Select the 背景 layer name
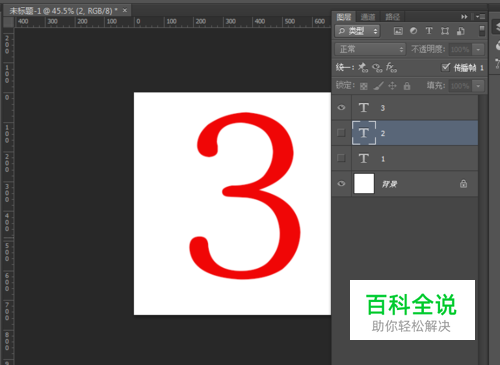Viewport: 500px width, 365px height. point(389,184)
